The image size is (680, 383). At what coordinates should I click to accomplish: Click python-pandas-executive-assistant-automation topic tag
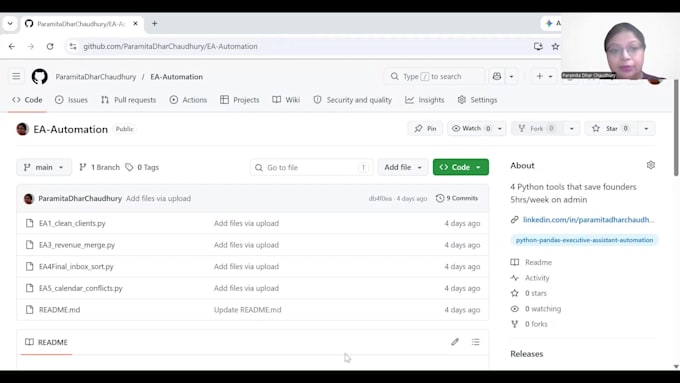(584, 240)
